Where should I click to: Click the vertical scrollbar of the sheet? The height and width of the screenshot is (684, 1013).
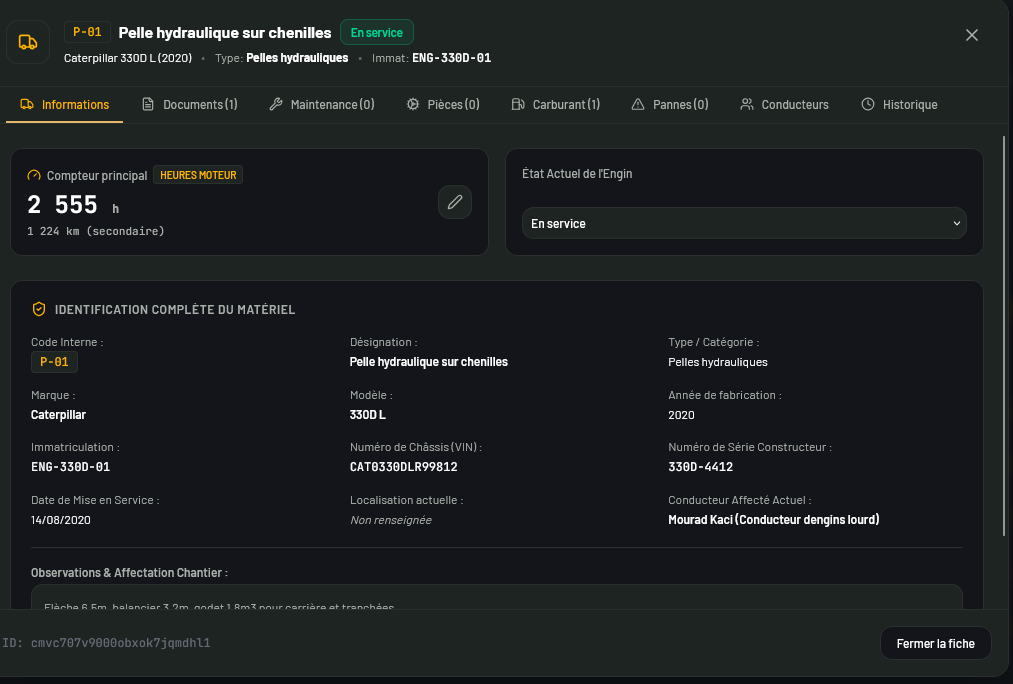click(1003, 335)
